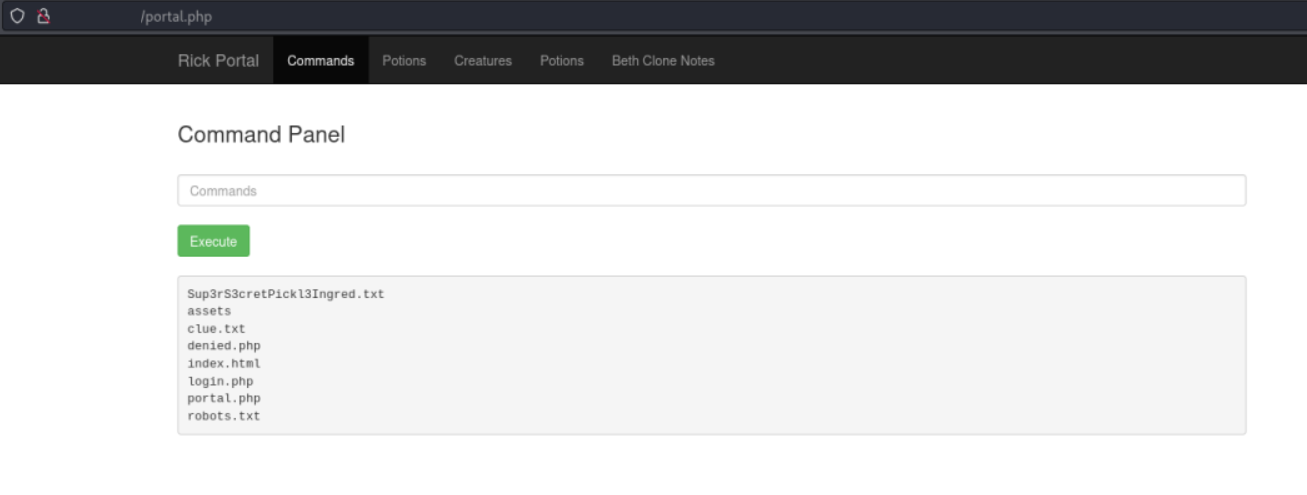
Task: Go to the Creatures nav item
Action: pyautogui.click(x=483, y=61)
